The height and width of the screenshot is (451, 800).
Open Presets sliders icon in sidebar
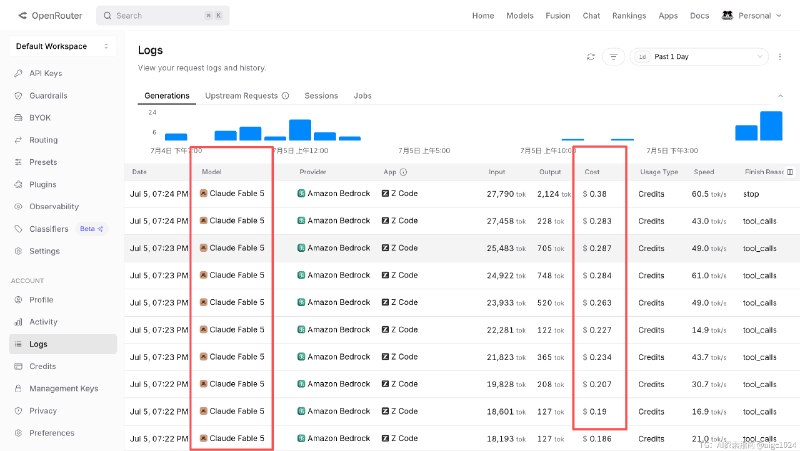[18, 162]
